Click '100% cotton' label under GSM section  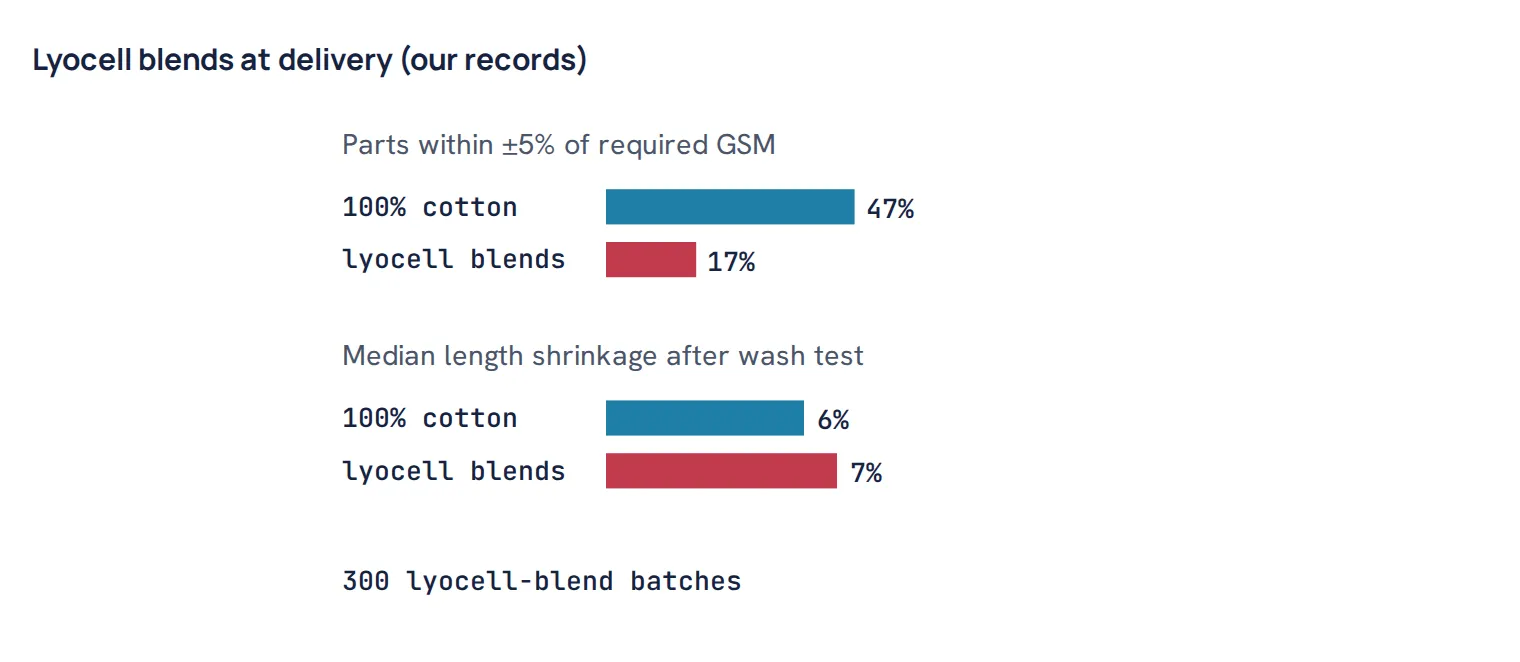[x=430, y=208]
